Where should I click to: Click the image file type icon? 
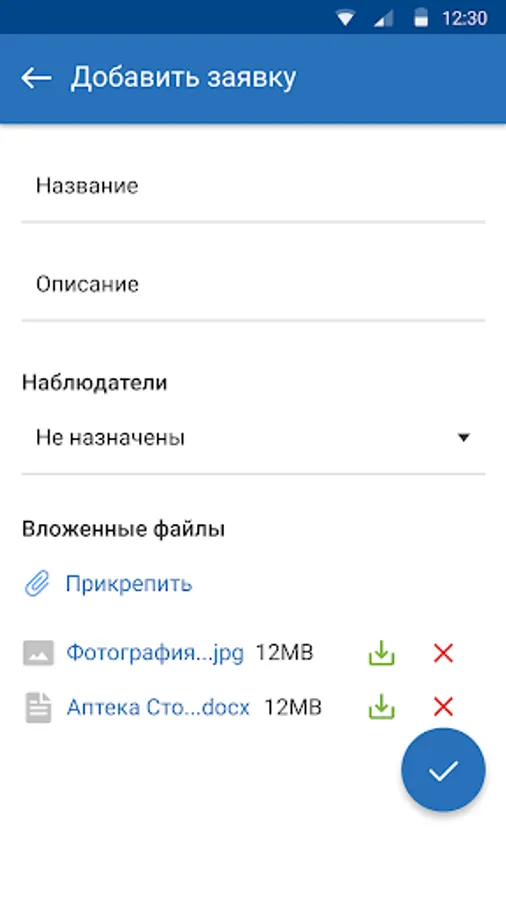[x=38, y=653]
